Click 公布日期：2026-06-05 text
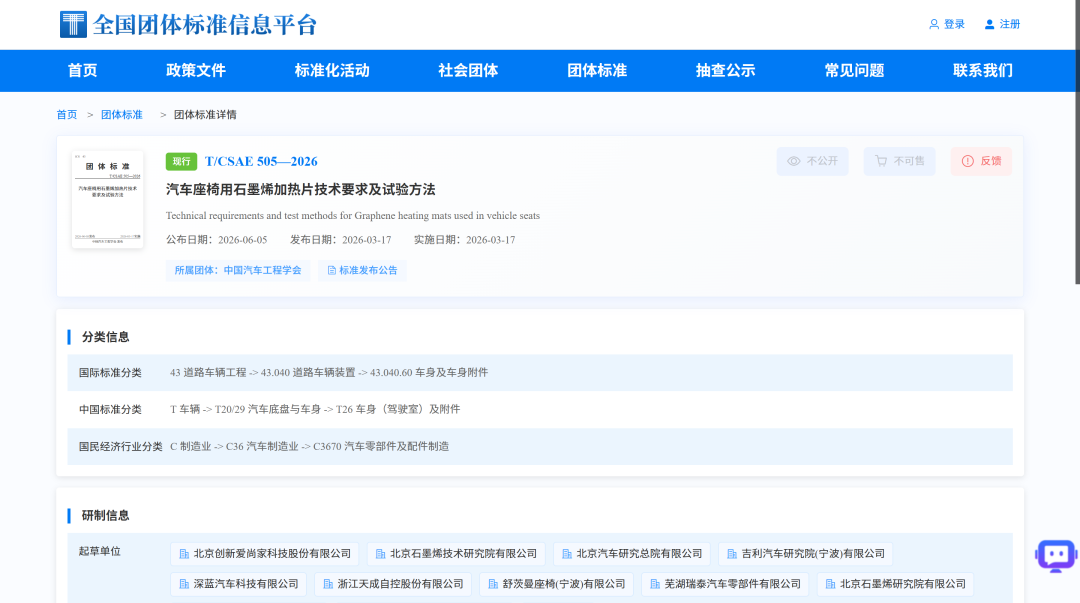 (216, 240)
